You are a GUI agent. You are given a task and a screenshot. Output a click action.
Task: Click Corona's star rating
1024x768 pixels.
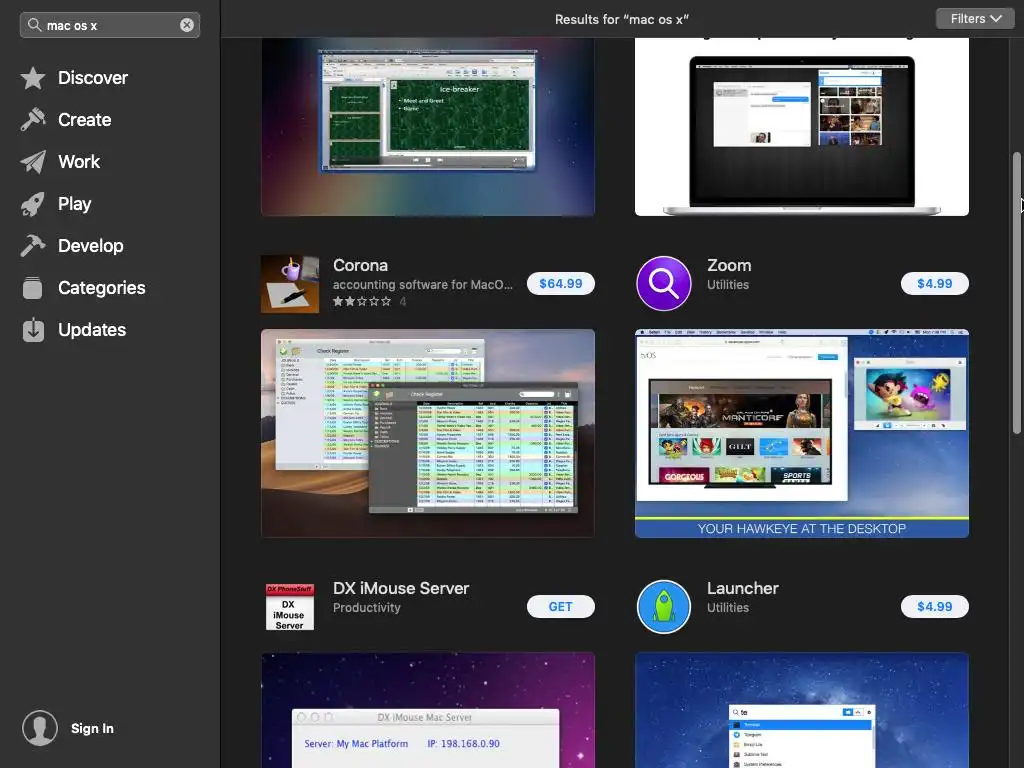pos(362,301)
